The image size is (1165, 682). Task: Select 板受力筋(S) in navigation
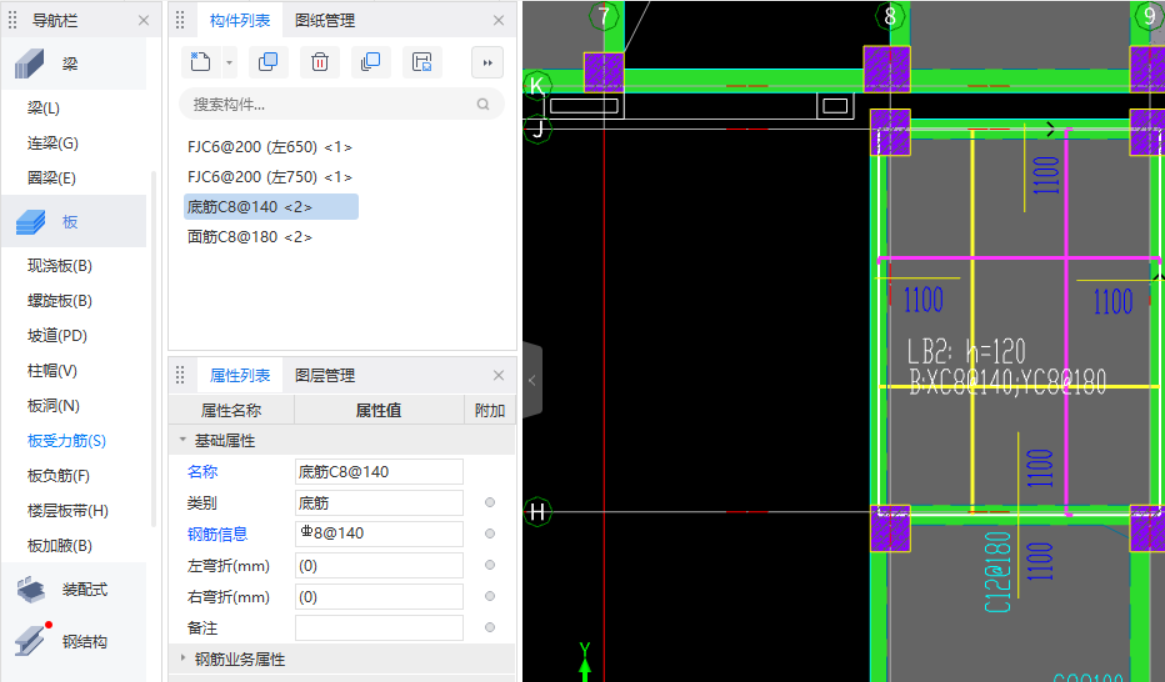tap(67, 441)
